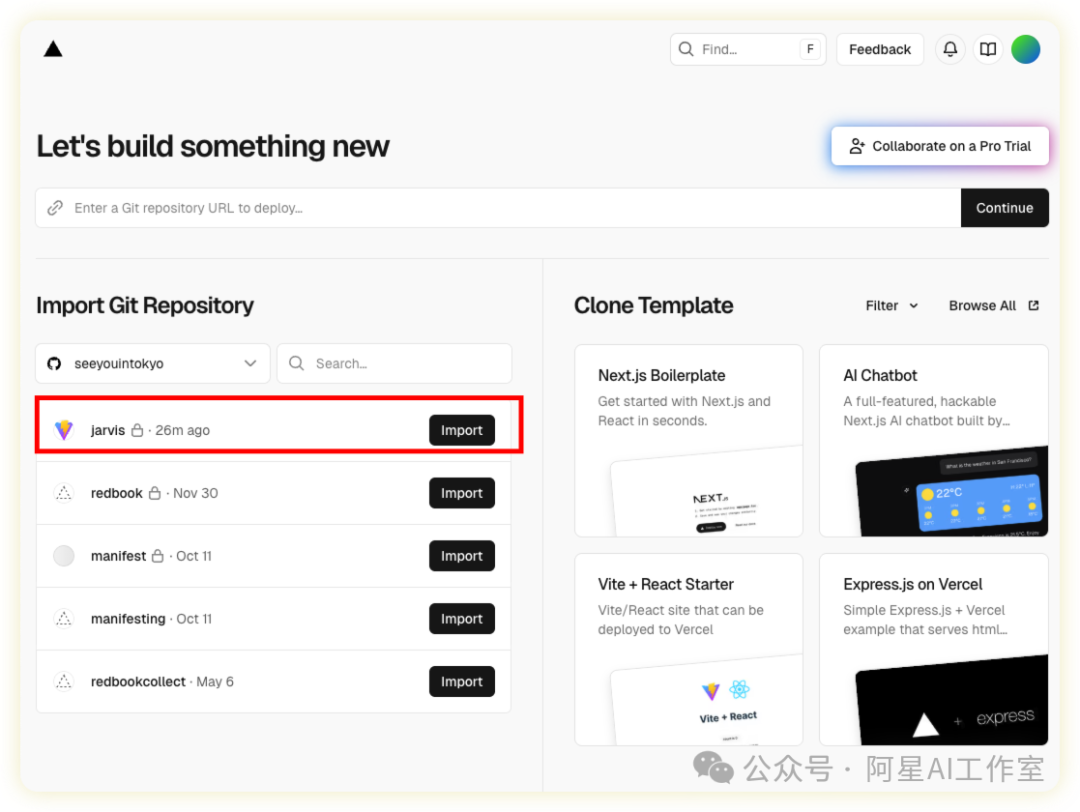Import the manifest repository

click(x=461, y=556)
